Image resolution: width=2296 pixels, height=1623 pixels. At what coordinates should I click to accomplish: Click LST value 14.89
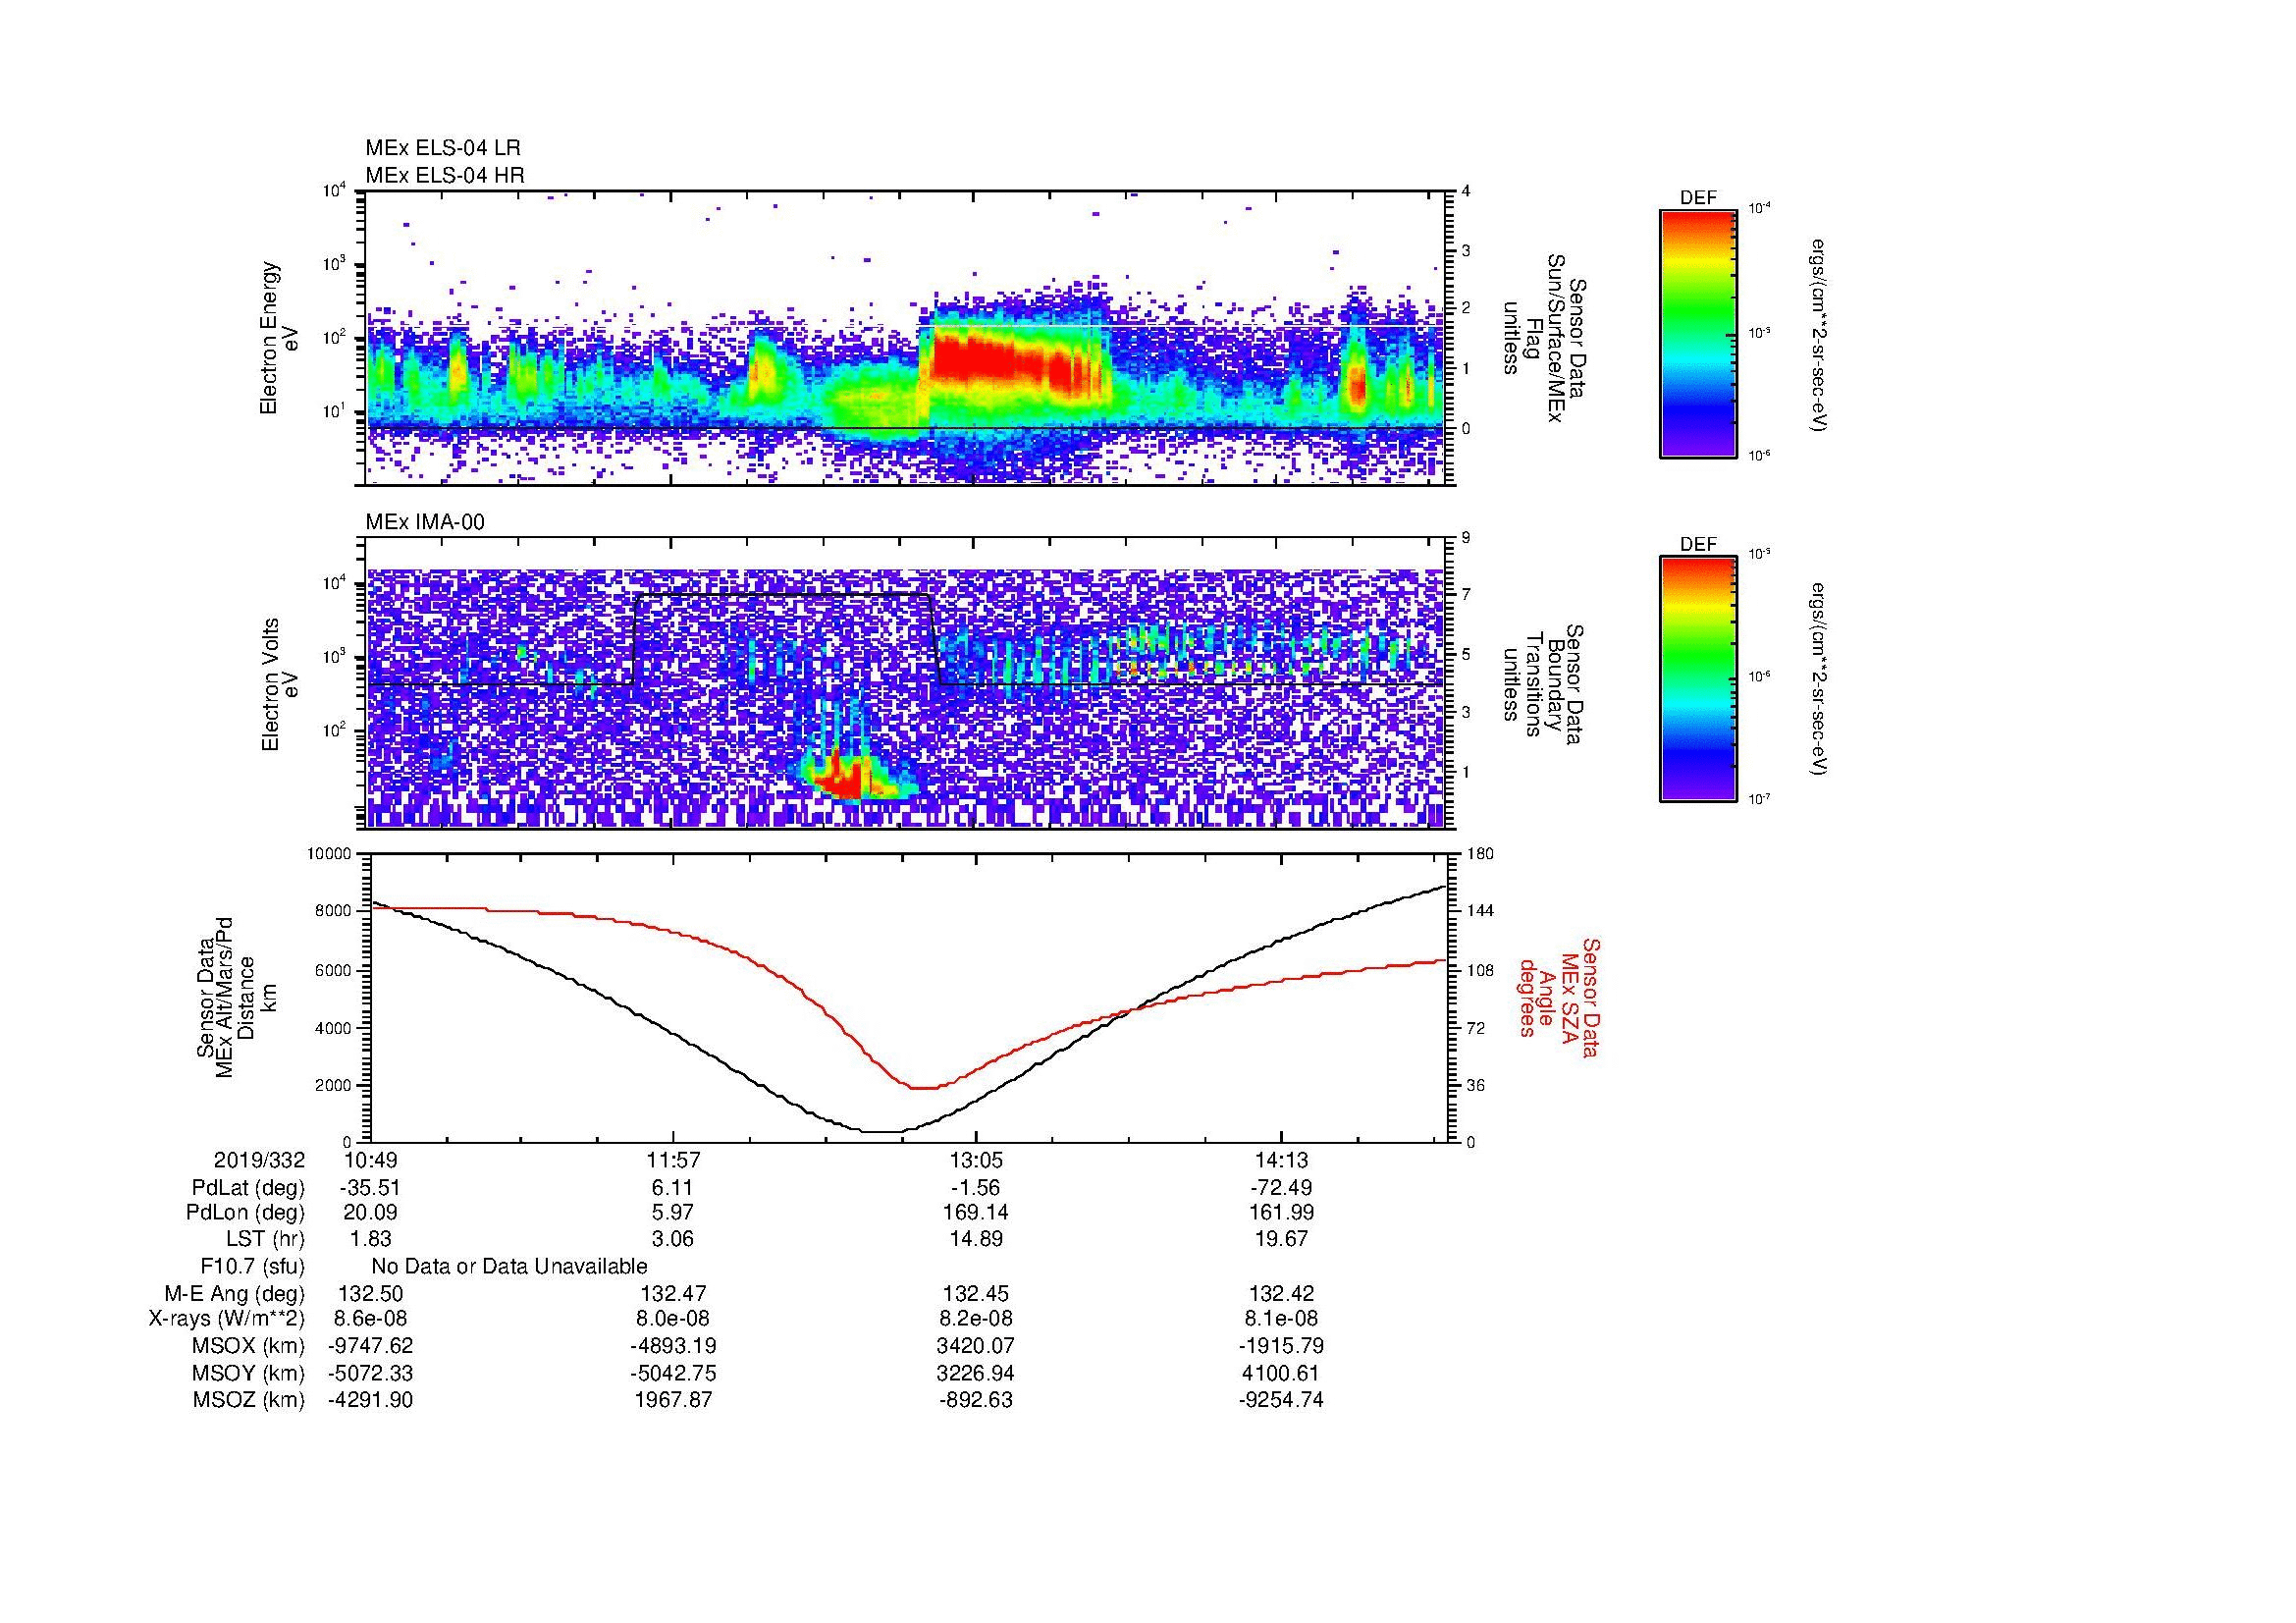coord(976,1238)
